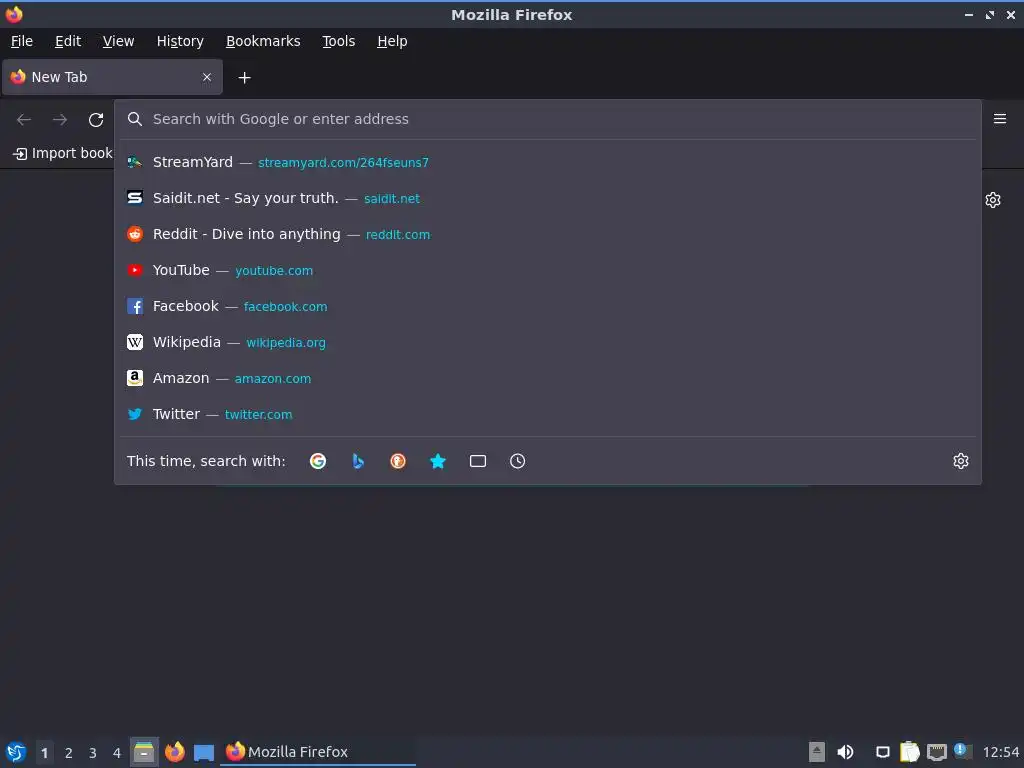Open the Bookmarks menu
The image size is (1024, 768).
[263, 41]
